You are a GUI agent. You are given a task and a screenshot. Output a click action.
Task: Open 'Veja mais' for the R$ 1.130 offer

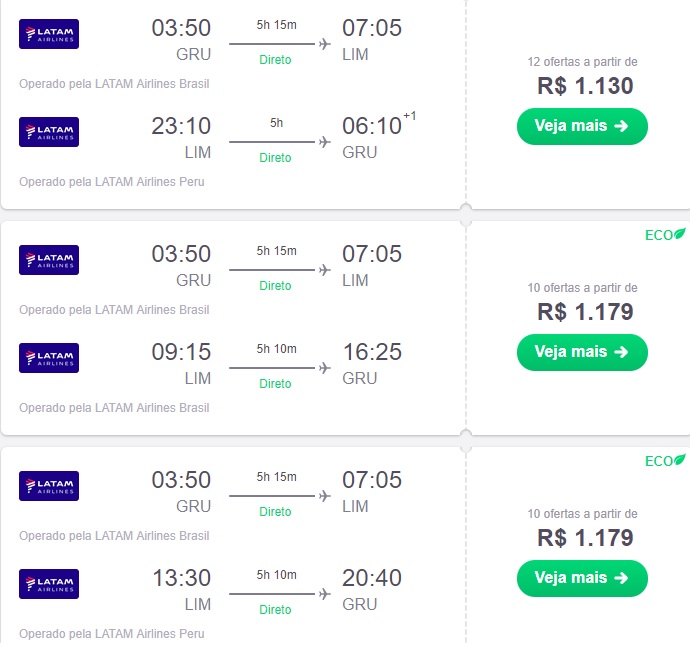tap(582, 126)
